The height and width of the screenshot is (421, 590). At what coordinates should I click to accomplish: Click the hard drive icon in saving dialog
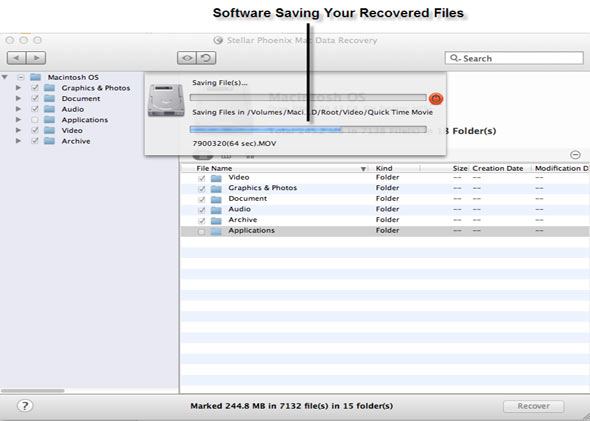point(166,100)
